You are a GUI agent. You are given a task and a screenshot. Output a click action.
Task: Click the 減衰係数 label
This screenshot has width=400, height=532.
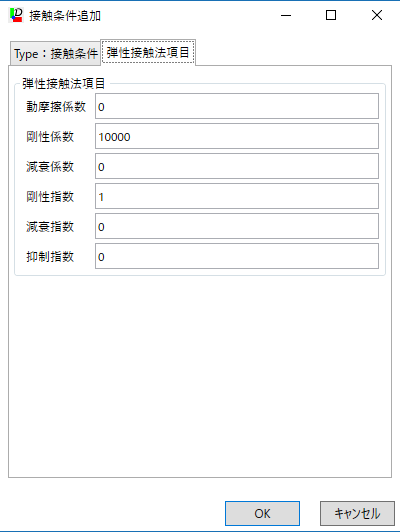pyautogui.click(x=50, y=166)
